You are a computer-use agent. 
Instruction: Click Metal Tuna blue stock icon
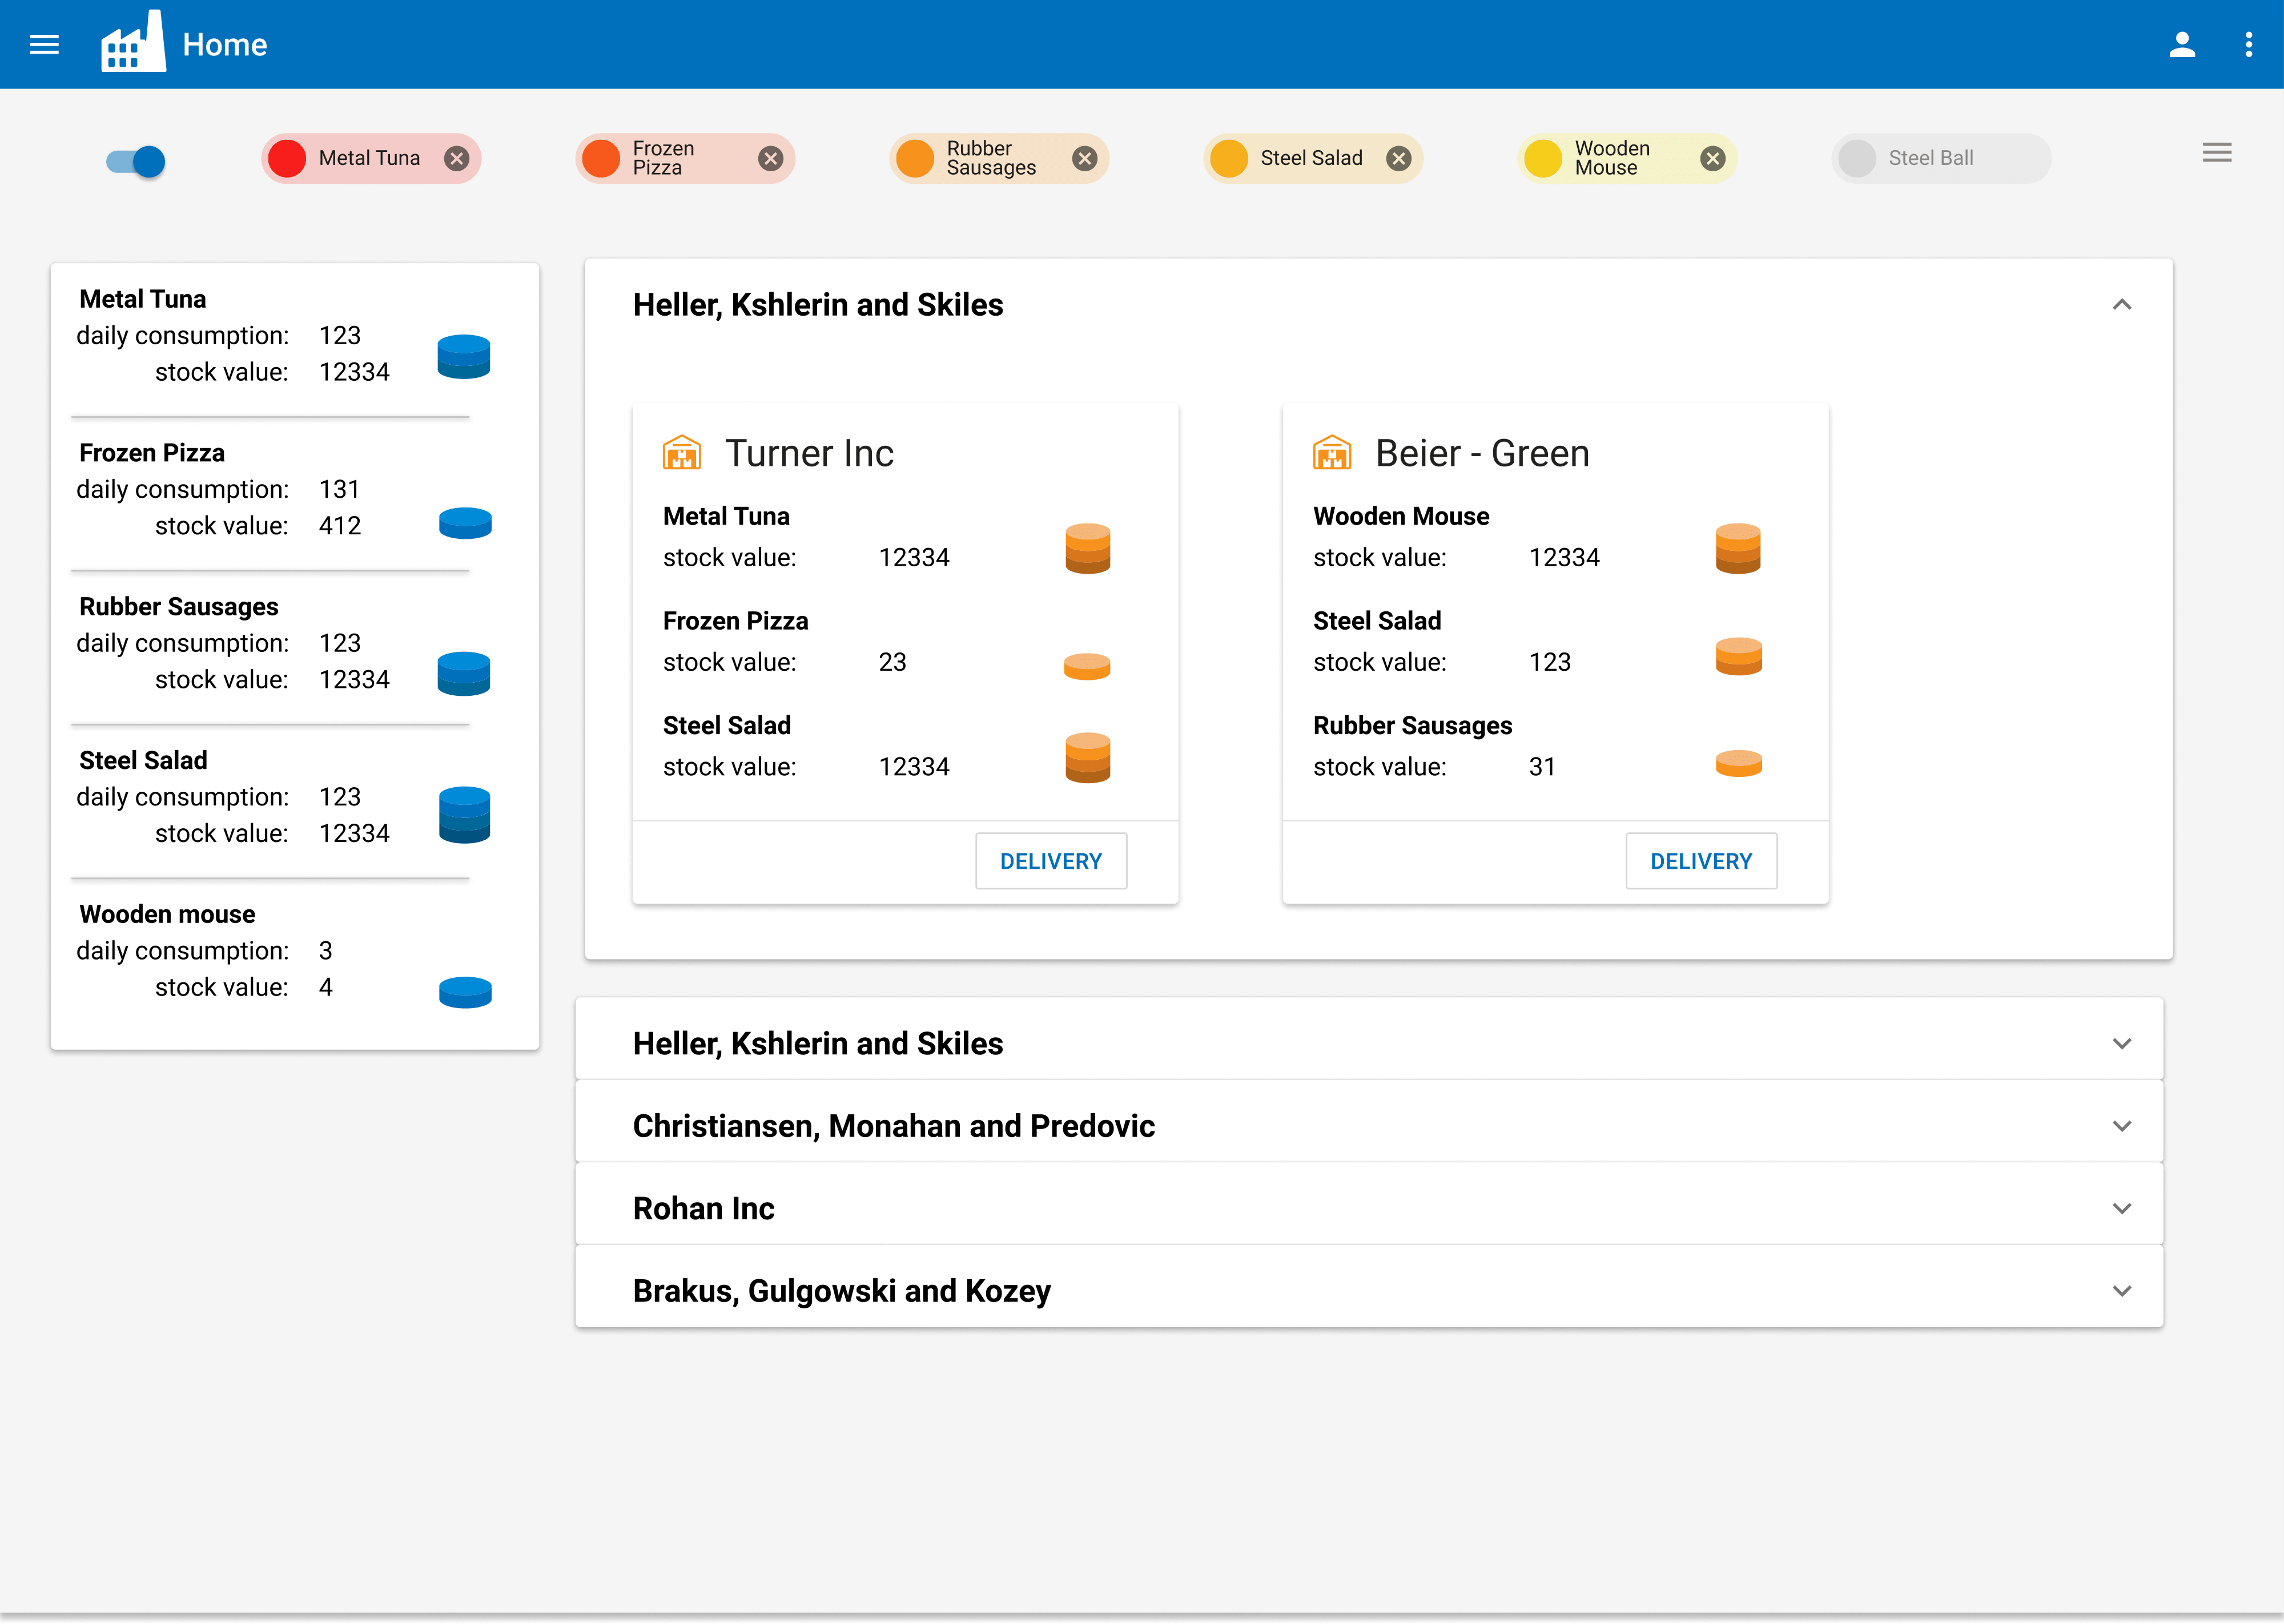pyautogui.click(x=464, y=357)
